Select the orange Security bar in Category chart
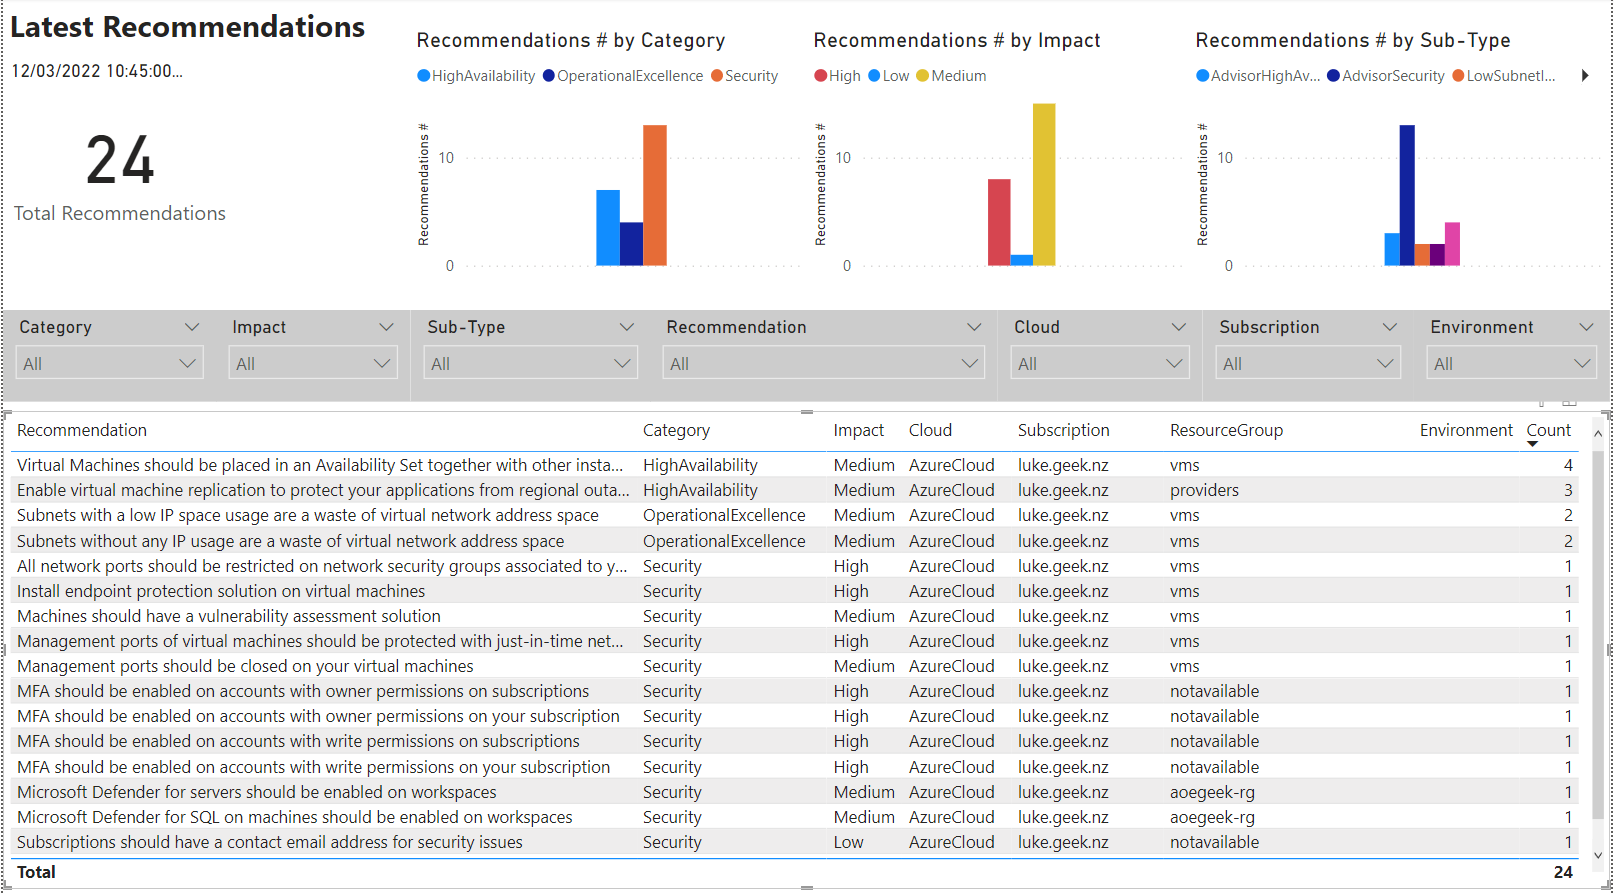1614x893 pixels. (655, 195)
